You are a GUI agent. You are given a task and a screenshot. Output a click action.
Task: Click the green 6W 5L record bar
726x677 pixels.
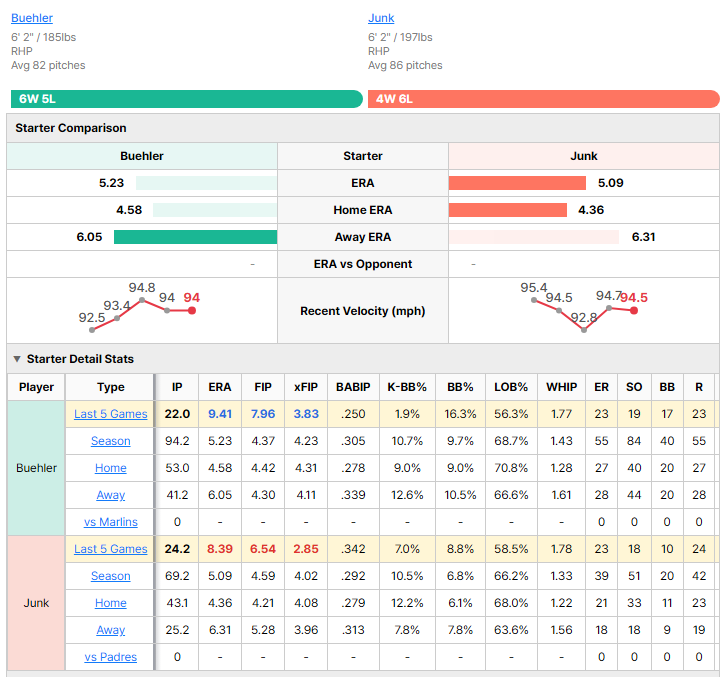coord(187,99)
